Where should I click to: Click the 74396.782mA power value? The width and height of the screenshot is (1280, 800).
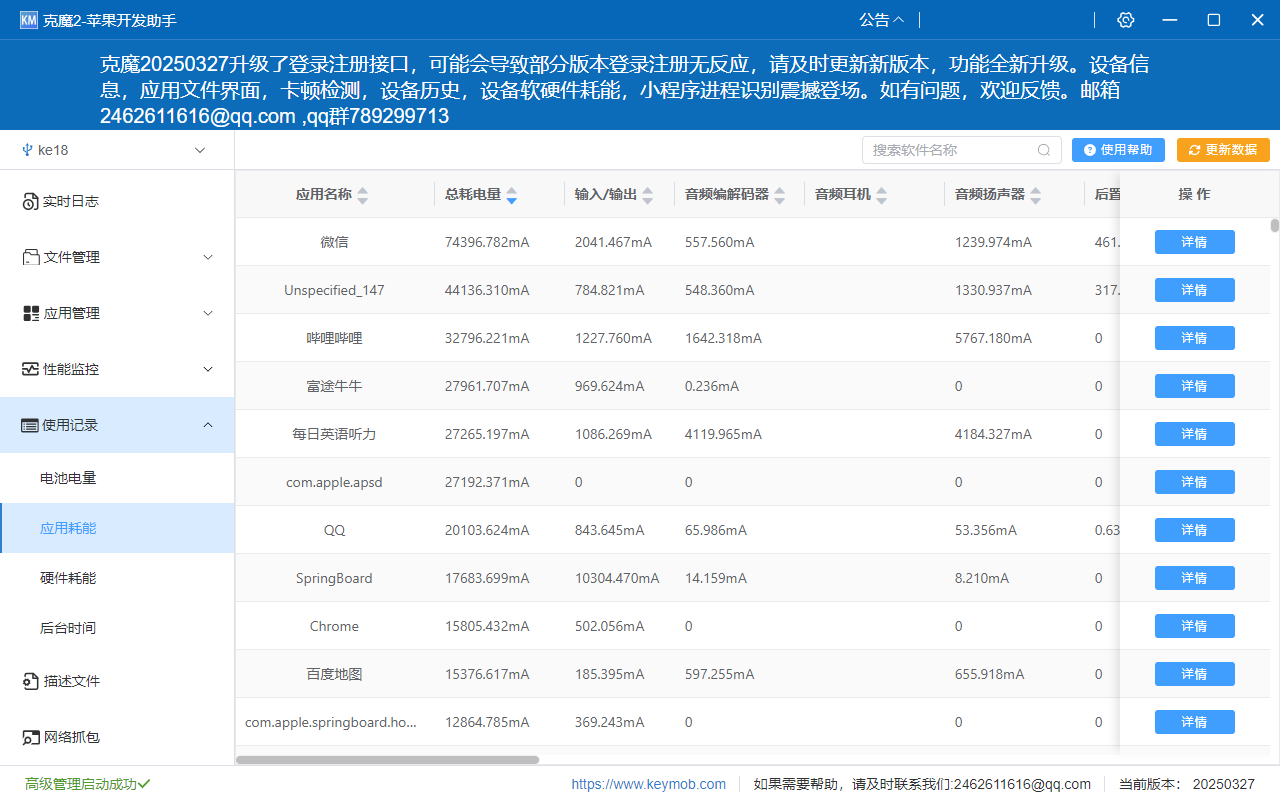click(x=487, y=242)
